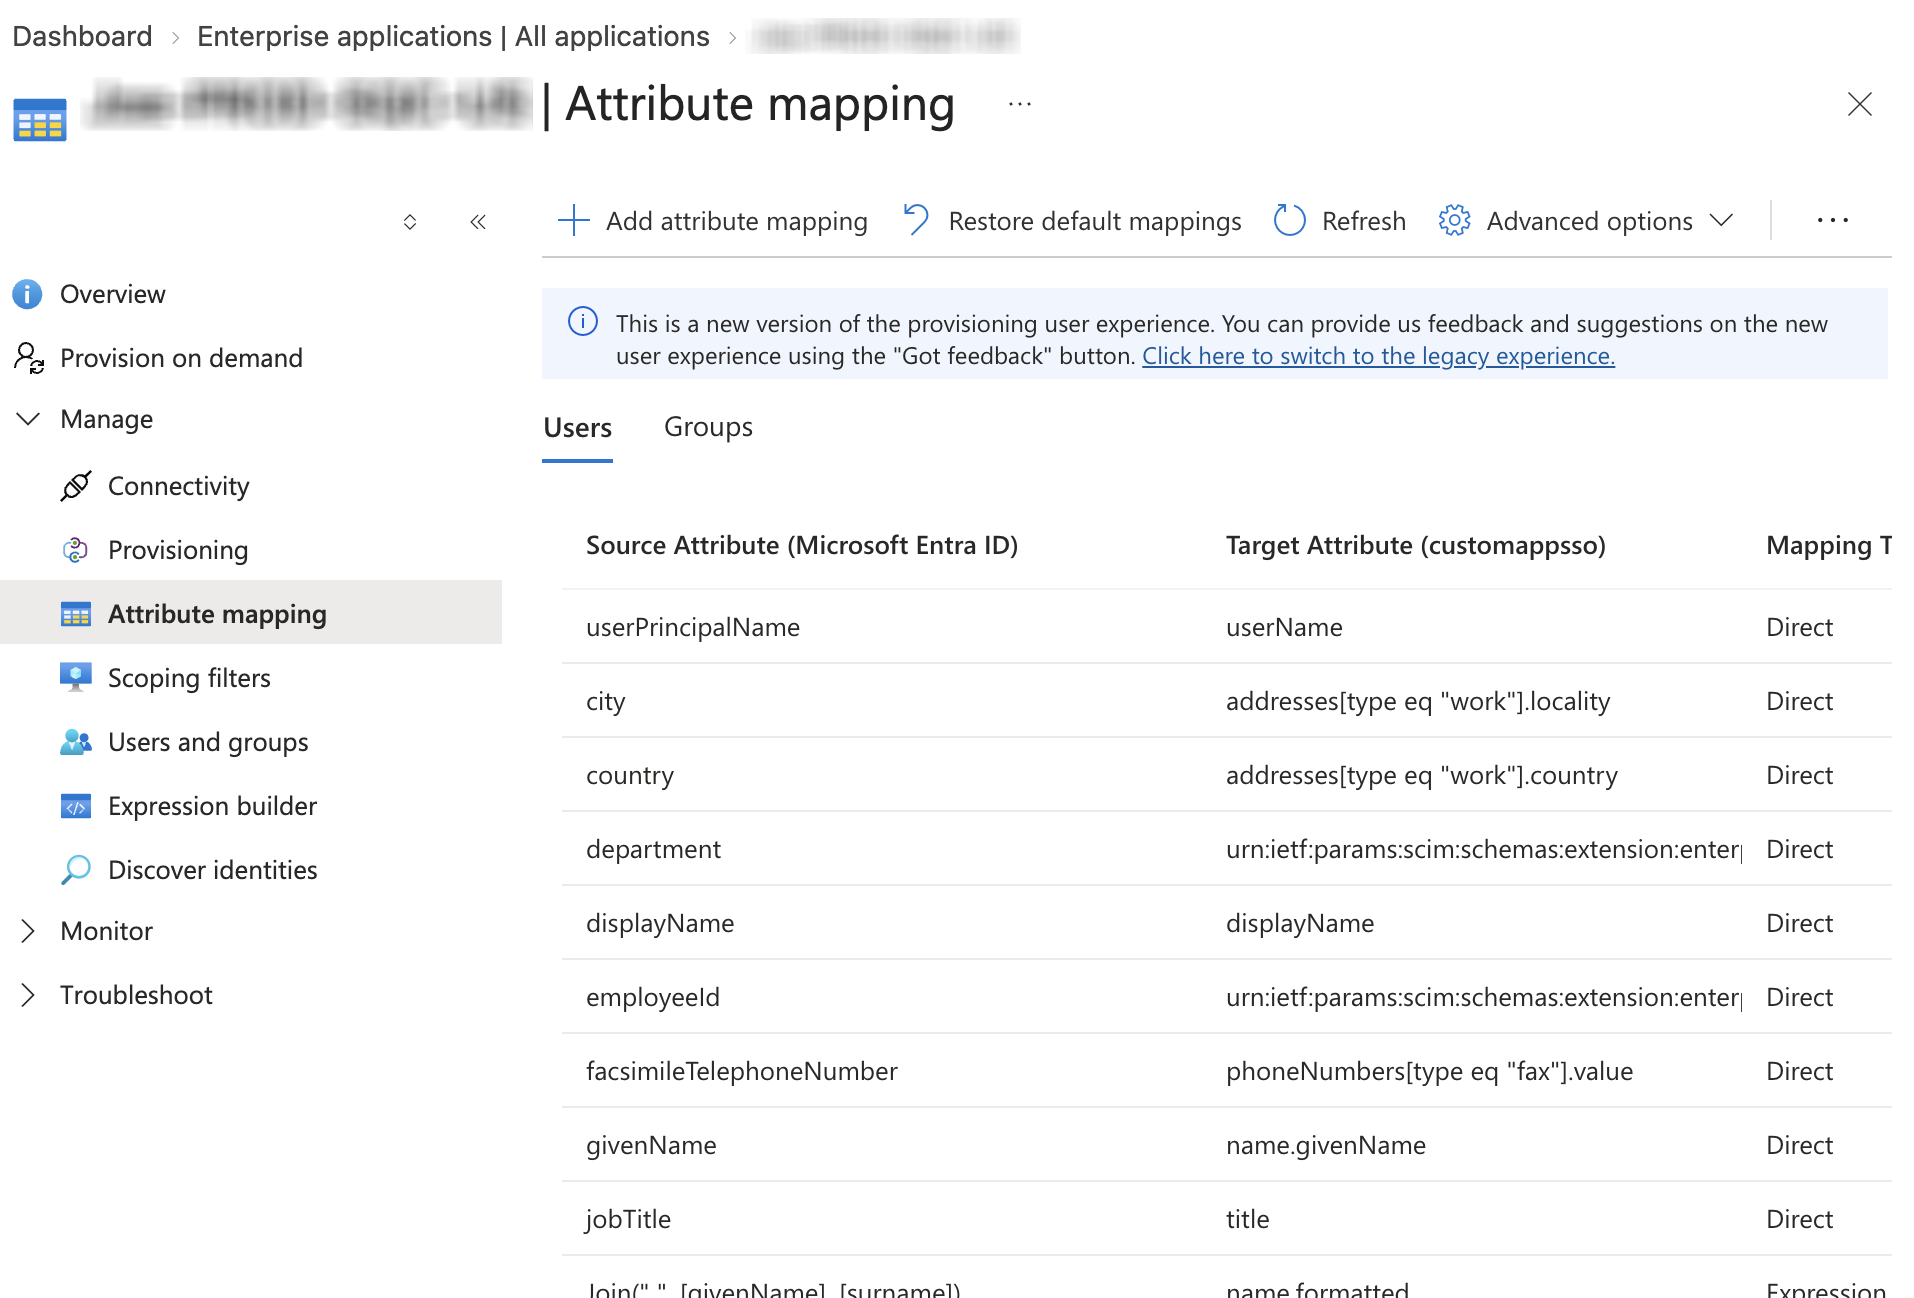Image resolution: width=1914 pixels, height=1298 pixels.
Task: Select the Users tab
Action: [x=577, y=427]
